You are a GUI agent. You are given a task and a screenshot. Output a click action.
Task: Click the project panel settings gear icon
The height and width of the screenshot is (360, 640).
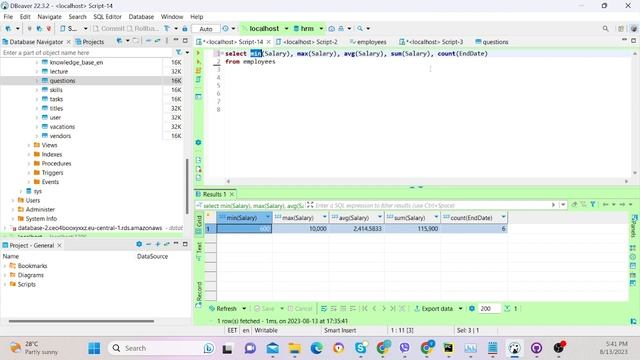139,244
